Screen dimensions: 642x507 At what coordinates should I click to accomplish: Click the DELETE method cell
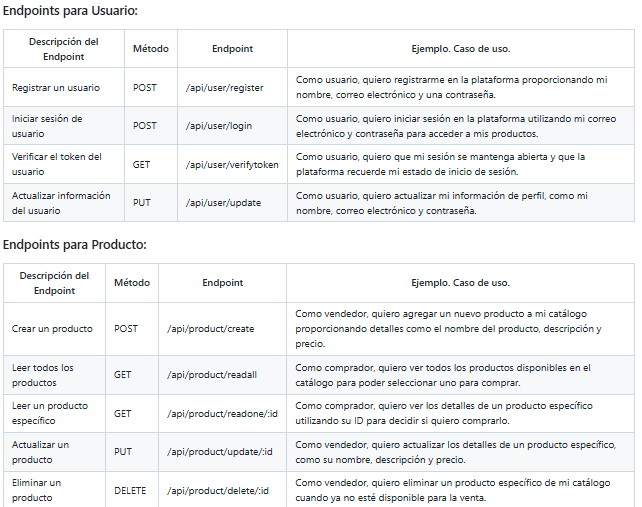tap(130, 491)
